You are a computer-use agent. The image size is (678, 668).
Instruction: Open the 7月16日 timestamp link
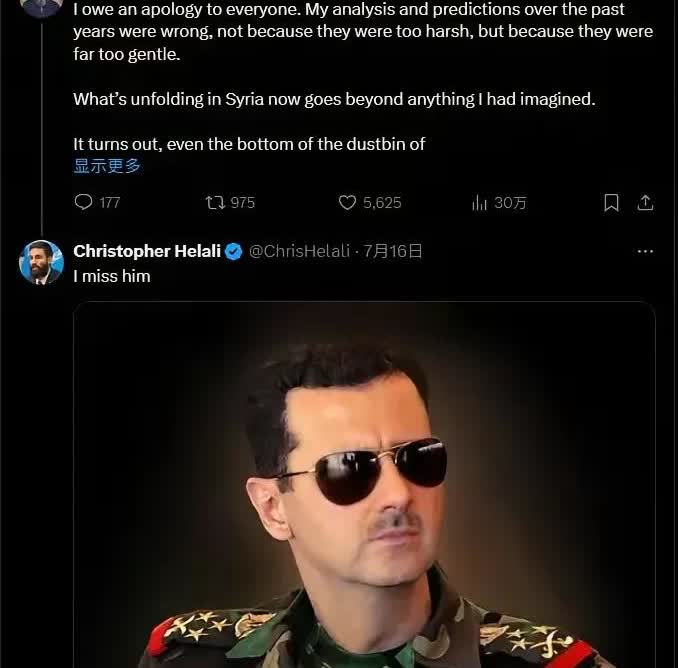point(393,252)
